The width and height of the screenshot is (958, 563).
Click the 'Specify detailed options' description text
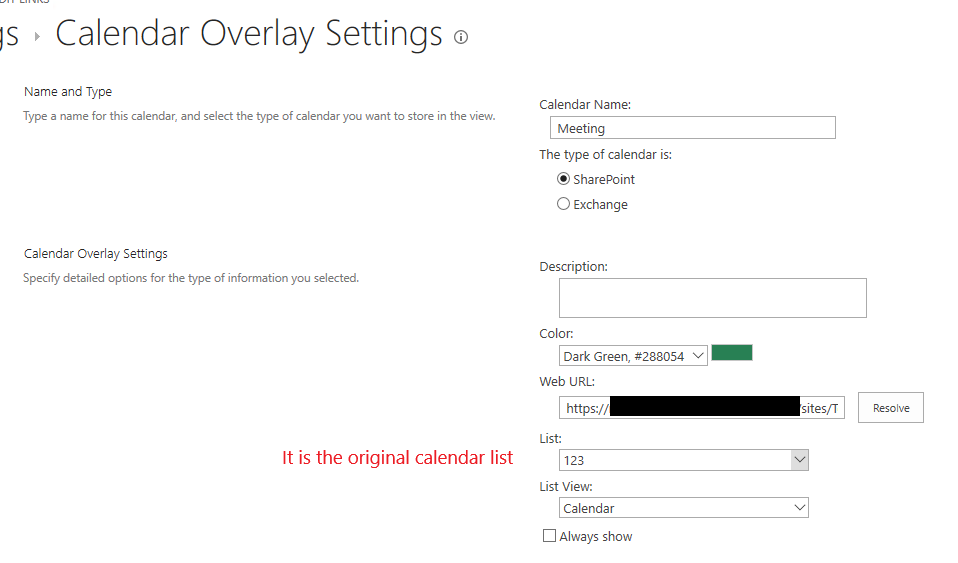coord(191,278)
